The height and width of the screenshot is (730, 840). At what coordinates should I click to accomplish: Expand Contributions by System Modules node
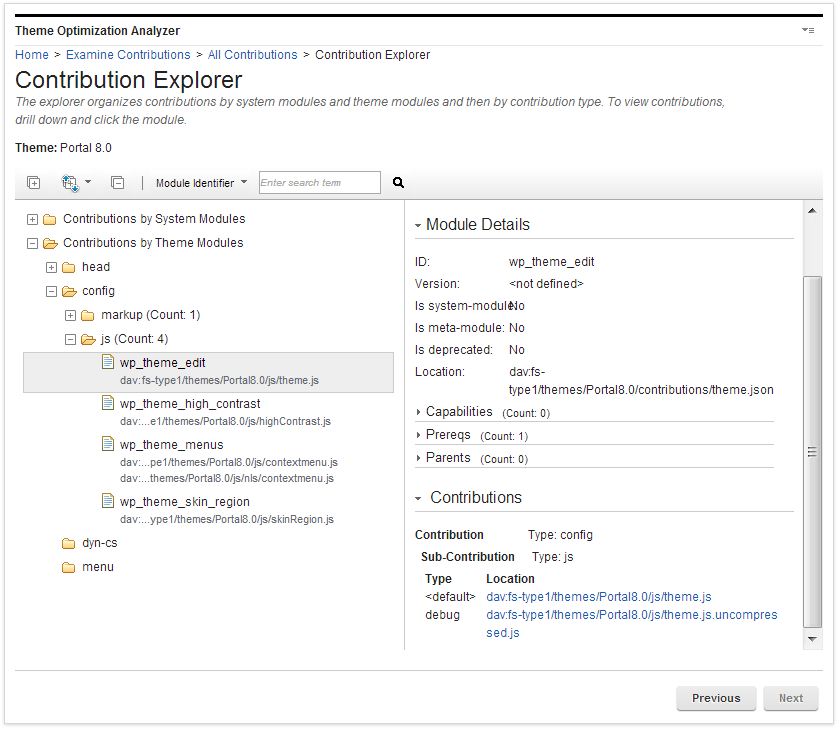click(33, 218)
